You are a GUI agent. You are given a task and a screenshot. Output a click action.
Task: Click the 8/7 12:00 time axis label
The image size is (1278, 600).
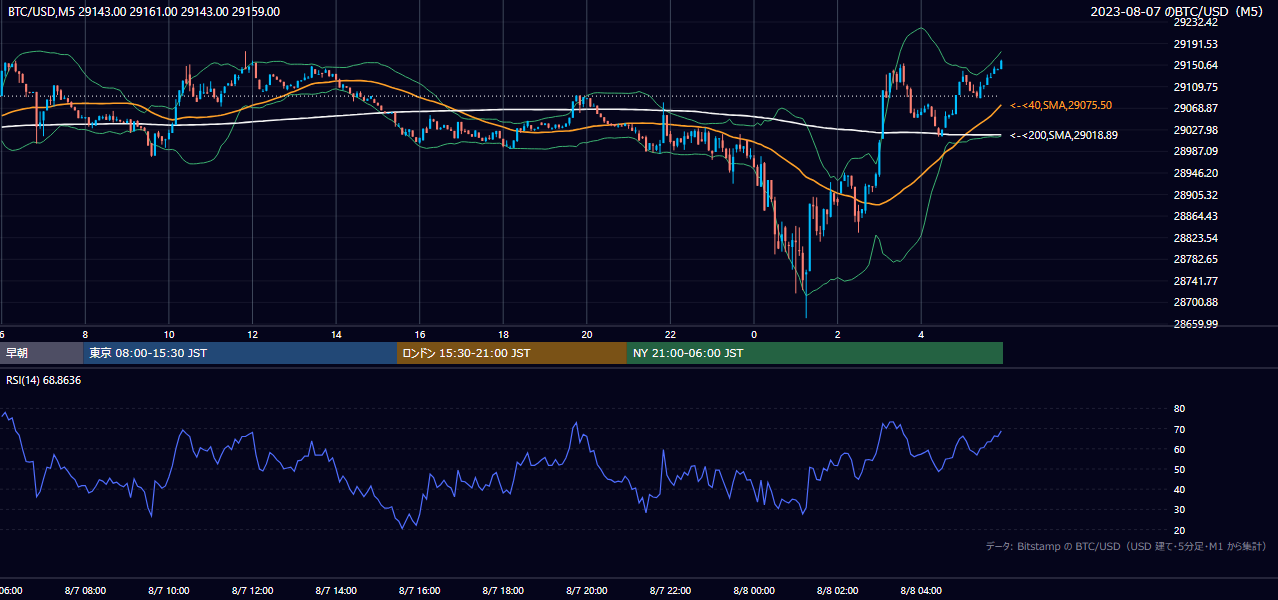point(252,591)
